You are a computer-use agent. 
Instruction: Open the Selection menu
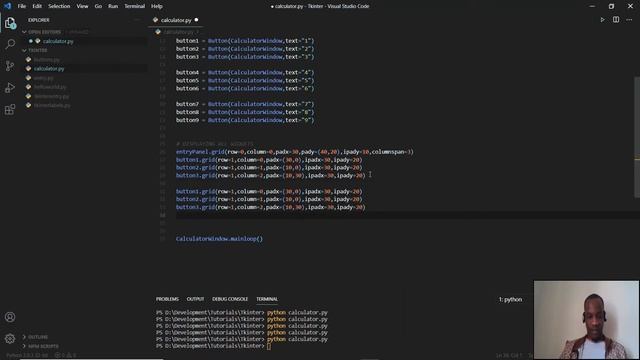click(x=59, y=6)
